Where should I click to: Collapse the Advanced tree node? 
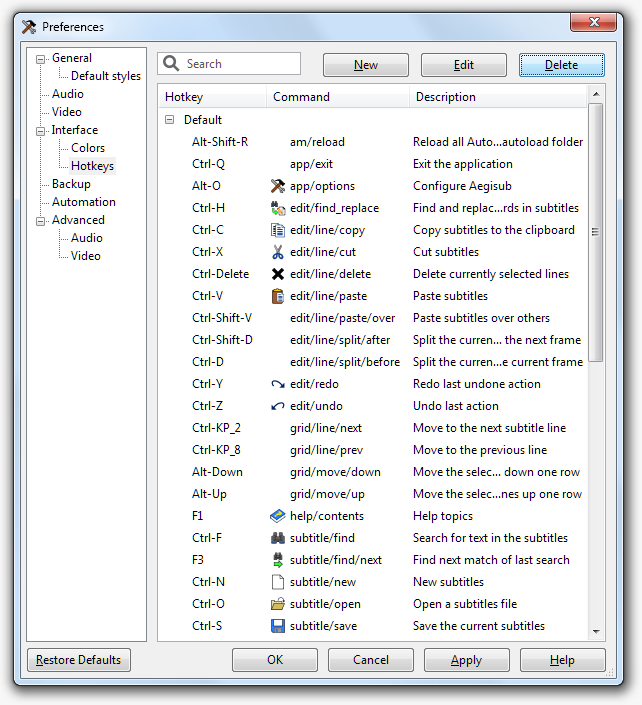pos(40,221)
